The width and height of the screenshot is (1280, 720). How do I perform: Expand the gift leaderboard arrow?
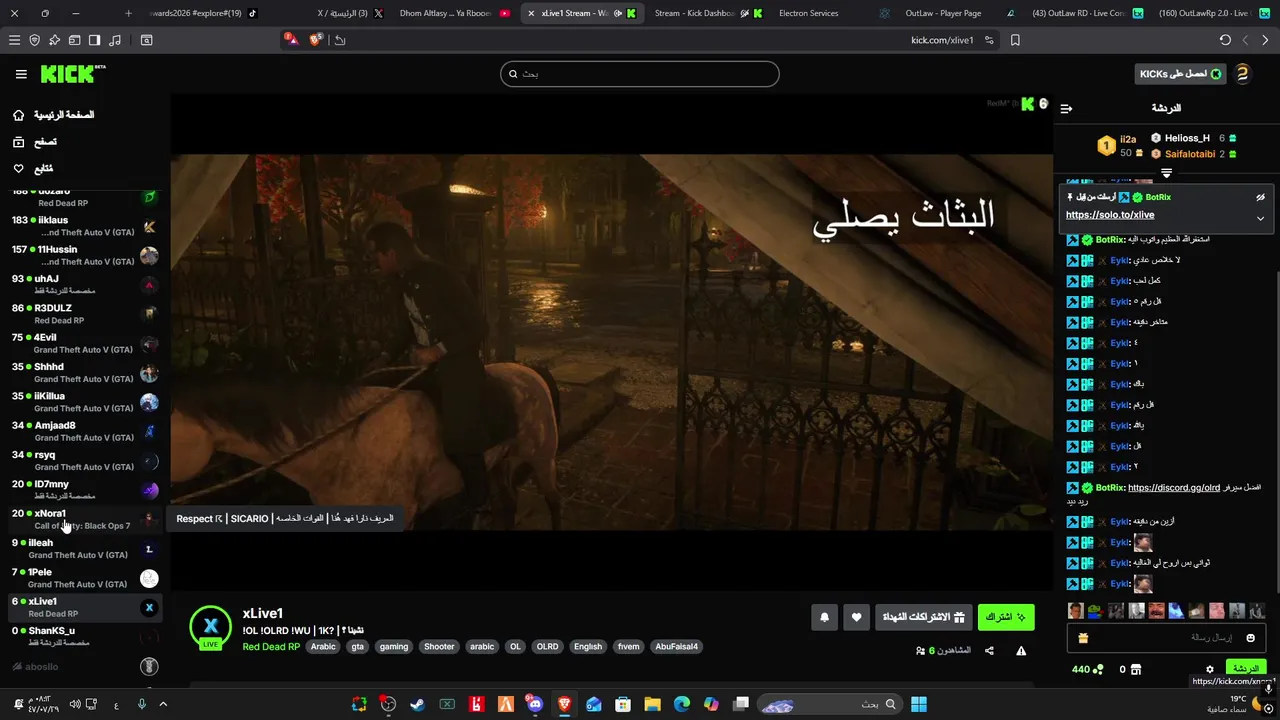click(x=1166, y=173)
